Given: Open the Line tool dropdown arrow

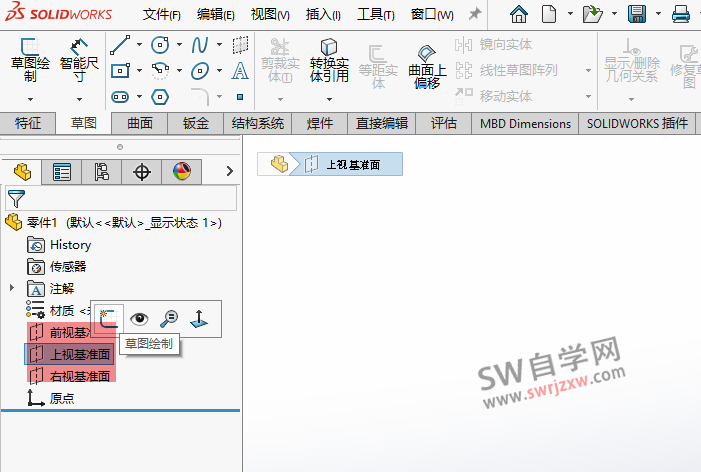Looking at the screenshot, I should 139,45.
